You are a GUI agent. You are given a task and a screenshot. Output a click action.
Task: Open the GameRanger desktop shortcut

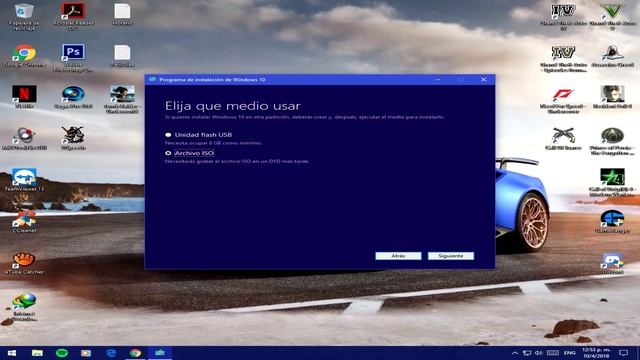click(612, 222)
